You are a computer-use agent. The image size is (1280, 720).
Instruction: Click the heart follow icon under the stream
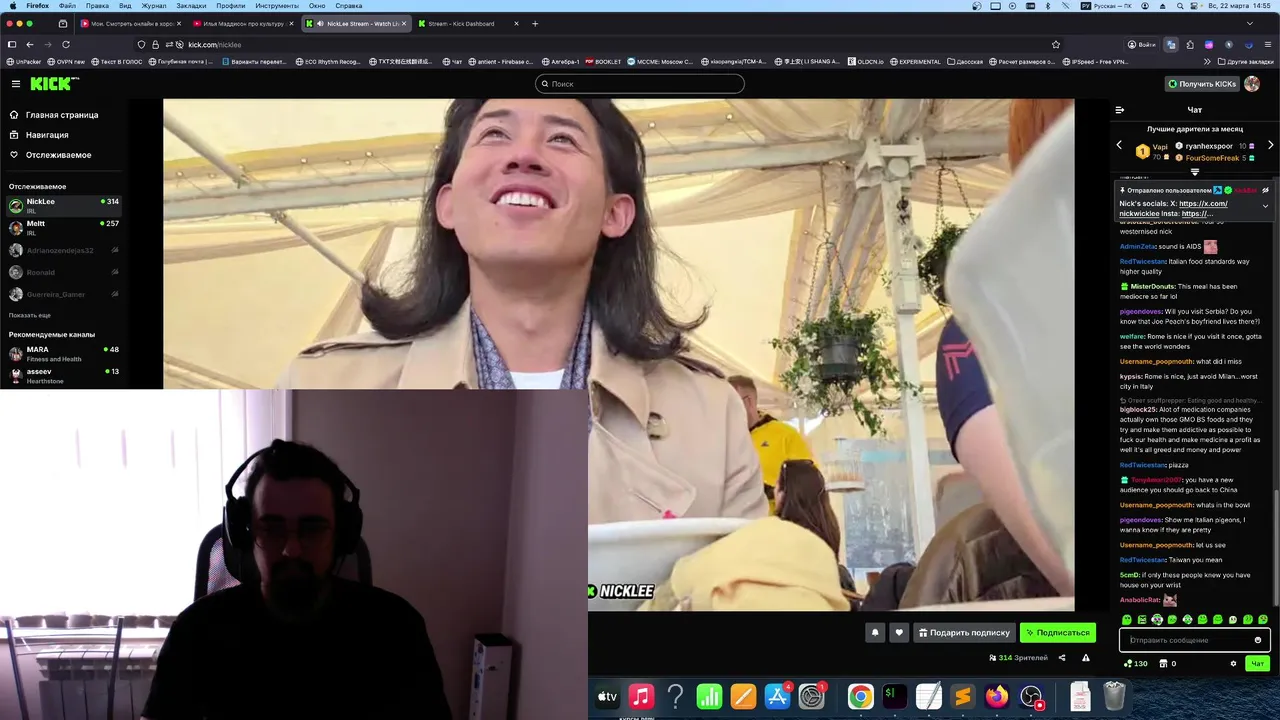(x=899, y=632)
